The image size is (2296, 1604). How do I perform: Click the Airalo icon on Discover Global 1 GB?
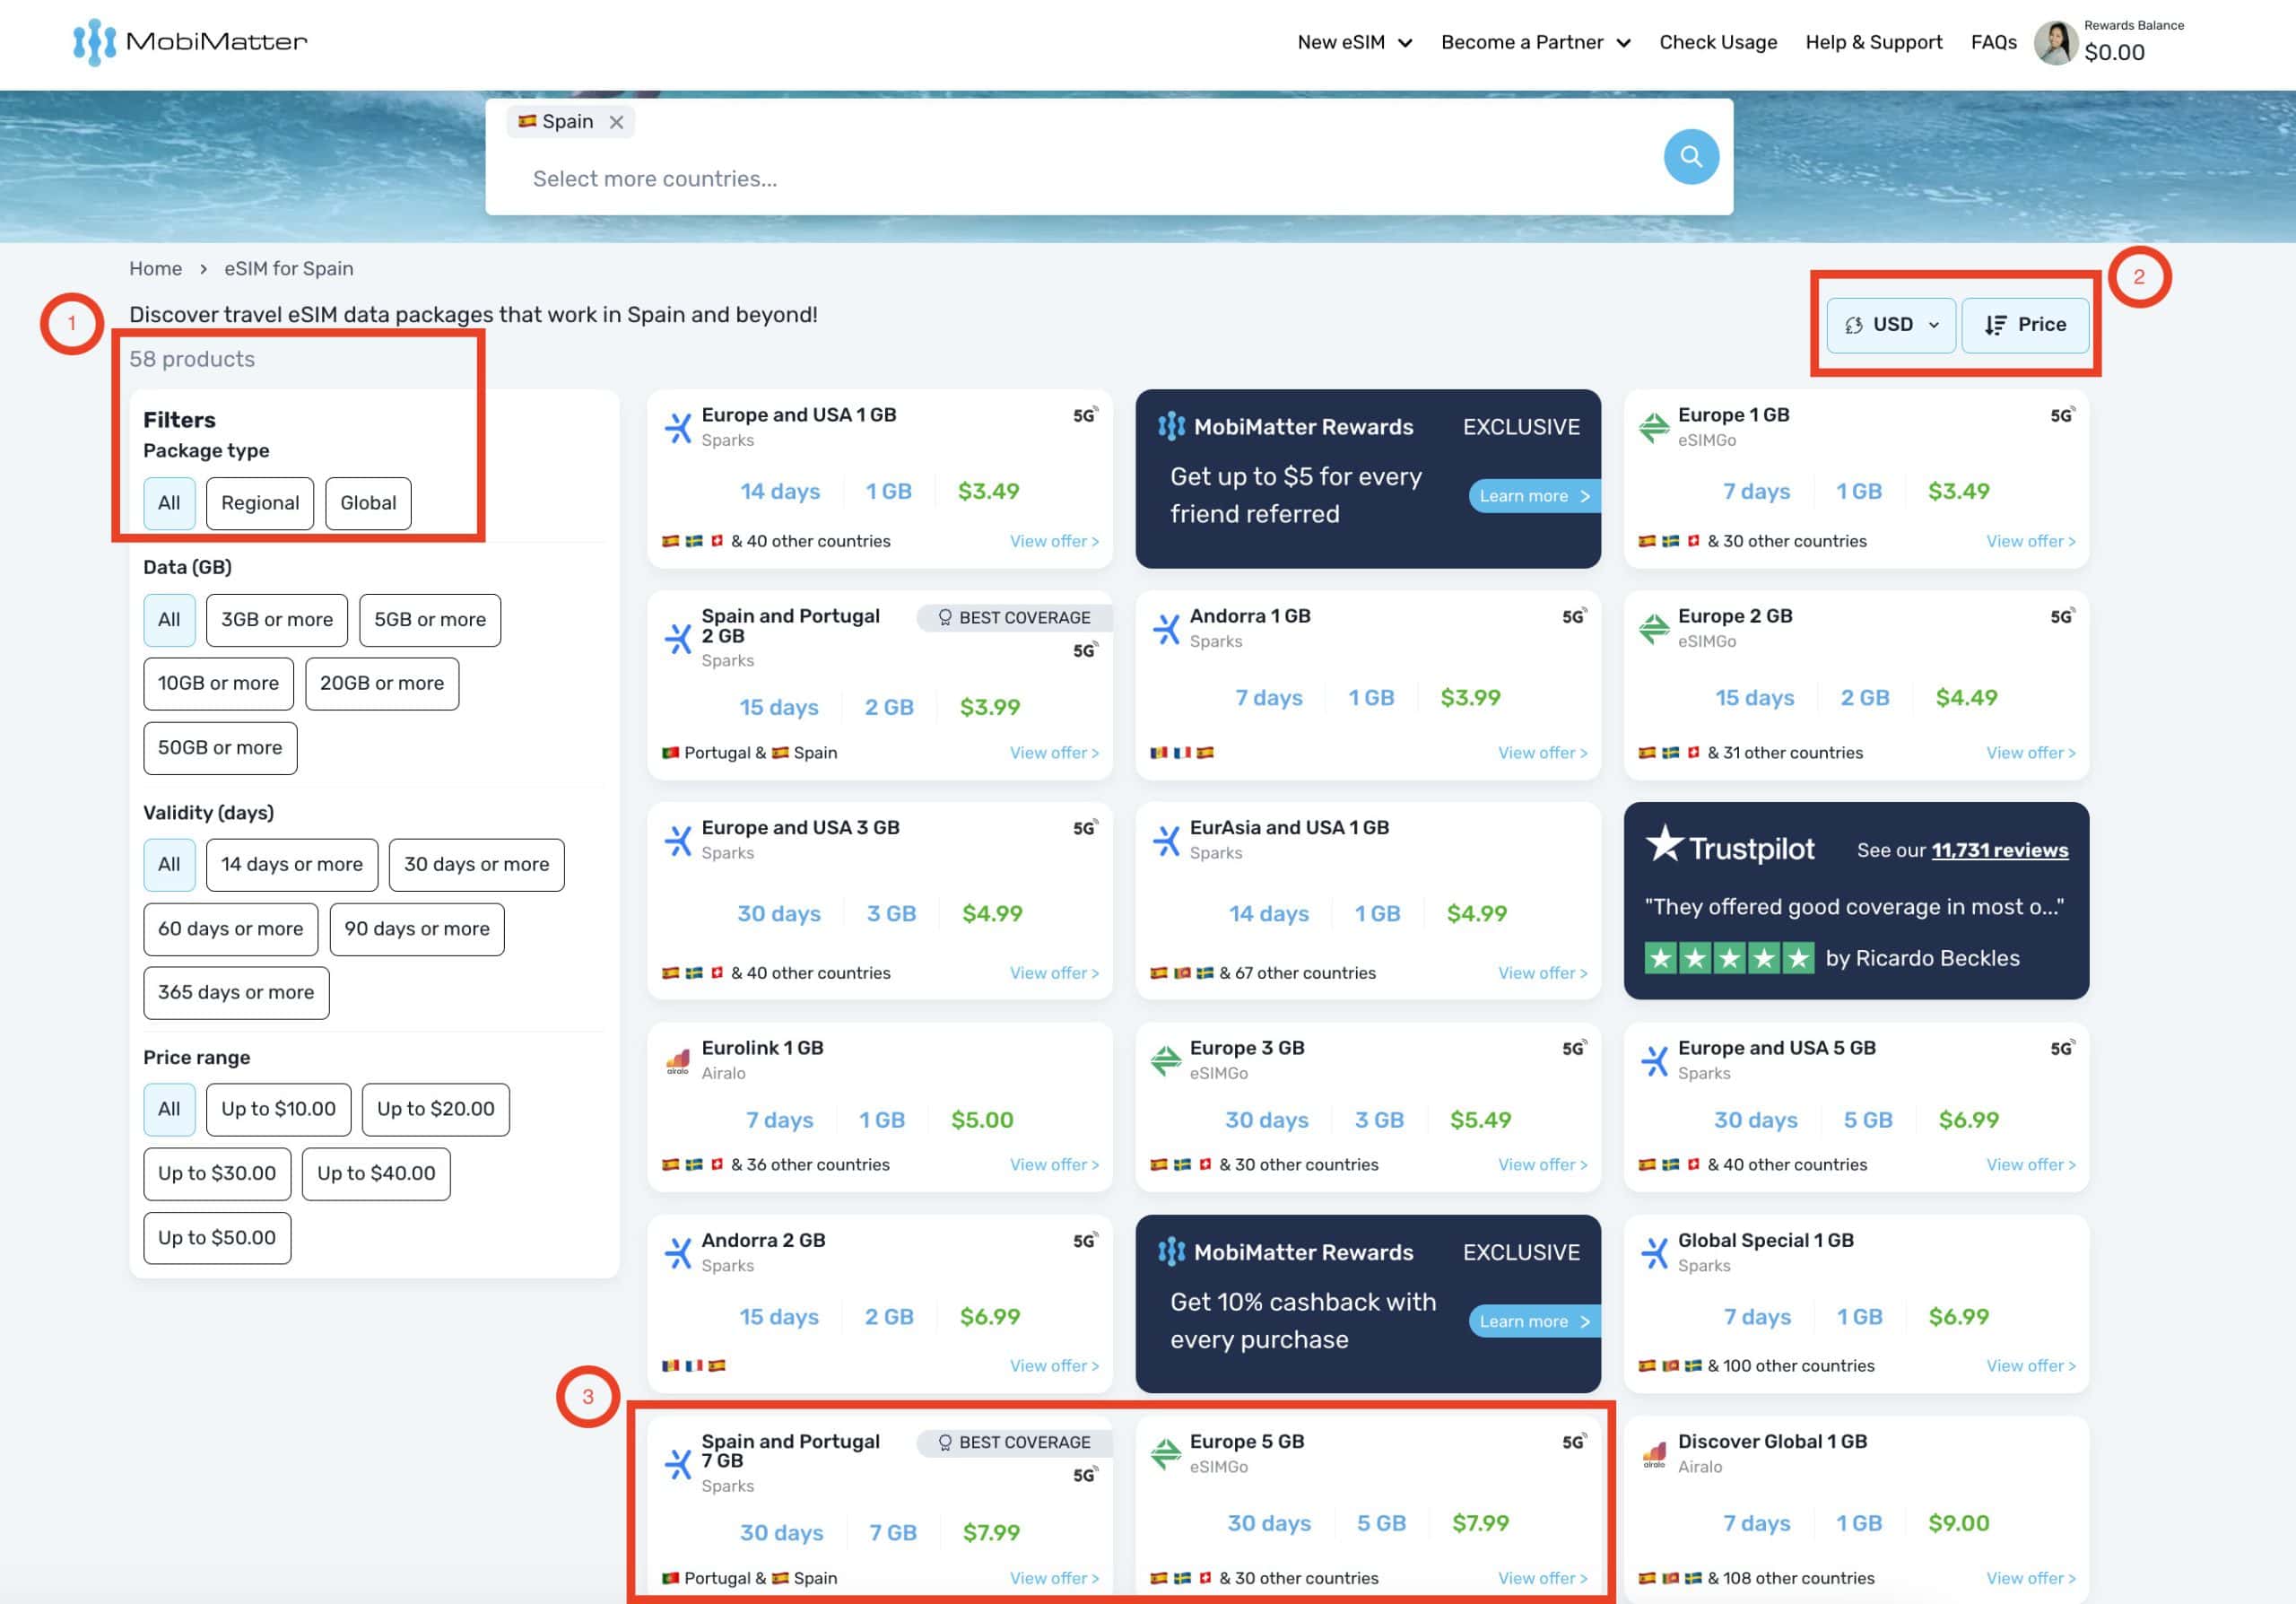point(1654,1455)
